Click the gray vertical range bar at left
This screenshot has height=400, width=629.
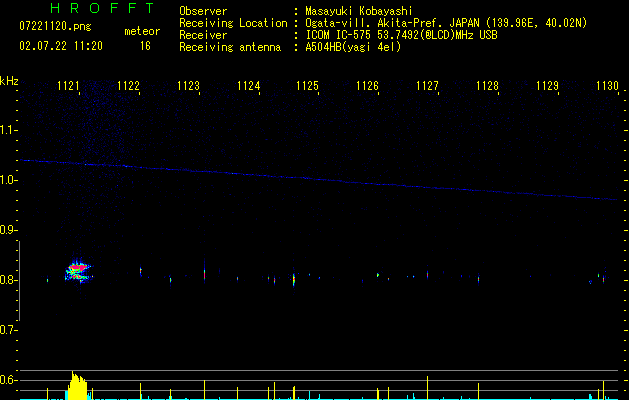(x=19, y=280)
